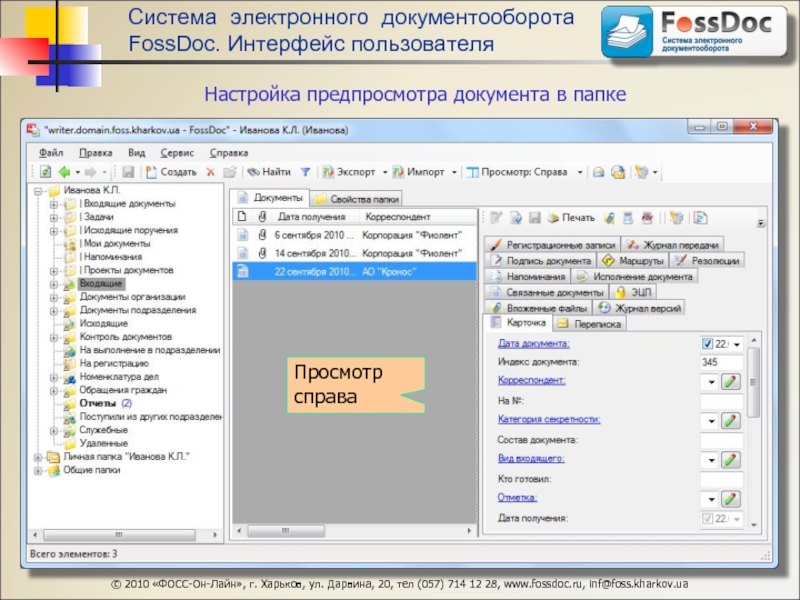Image resolution: width=800 pixels, height=600 pixels.
Task: Open the Категория секретности dropdown
Action: click(711, 421)
